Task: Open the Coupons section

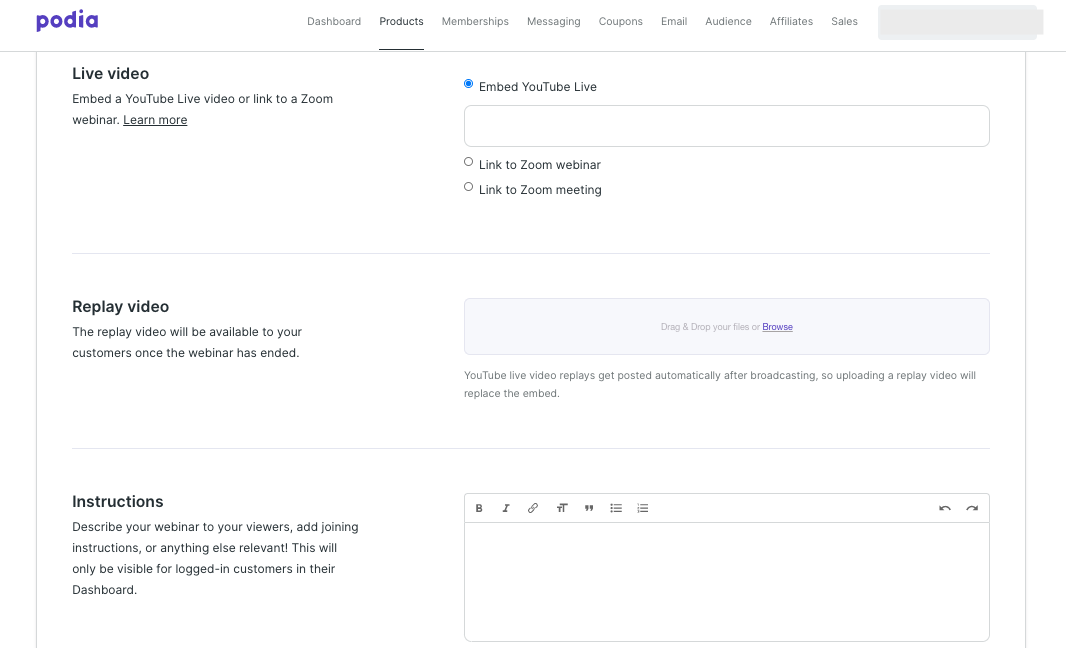Action: pyautogui.click(x=620, y=21)
